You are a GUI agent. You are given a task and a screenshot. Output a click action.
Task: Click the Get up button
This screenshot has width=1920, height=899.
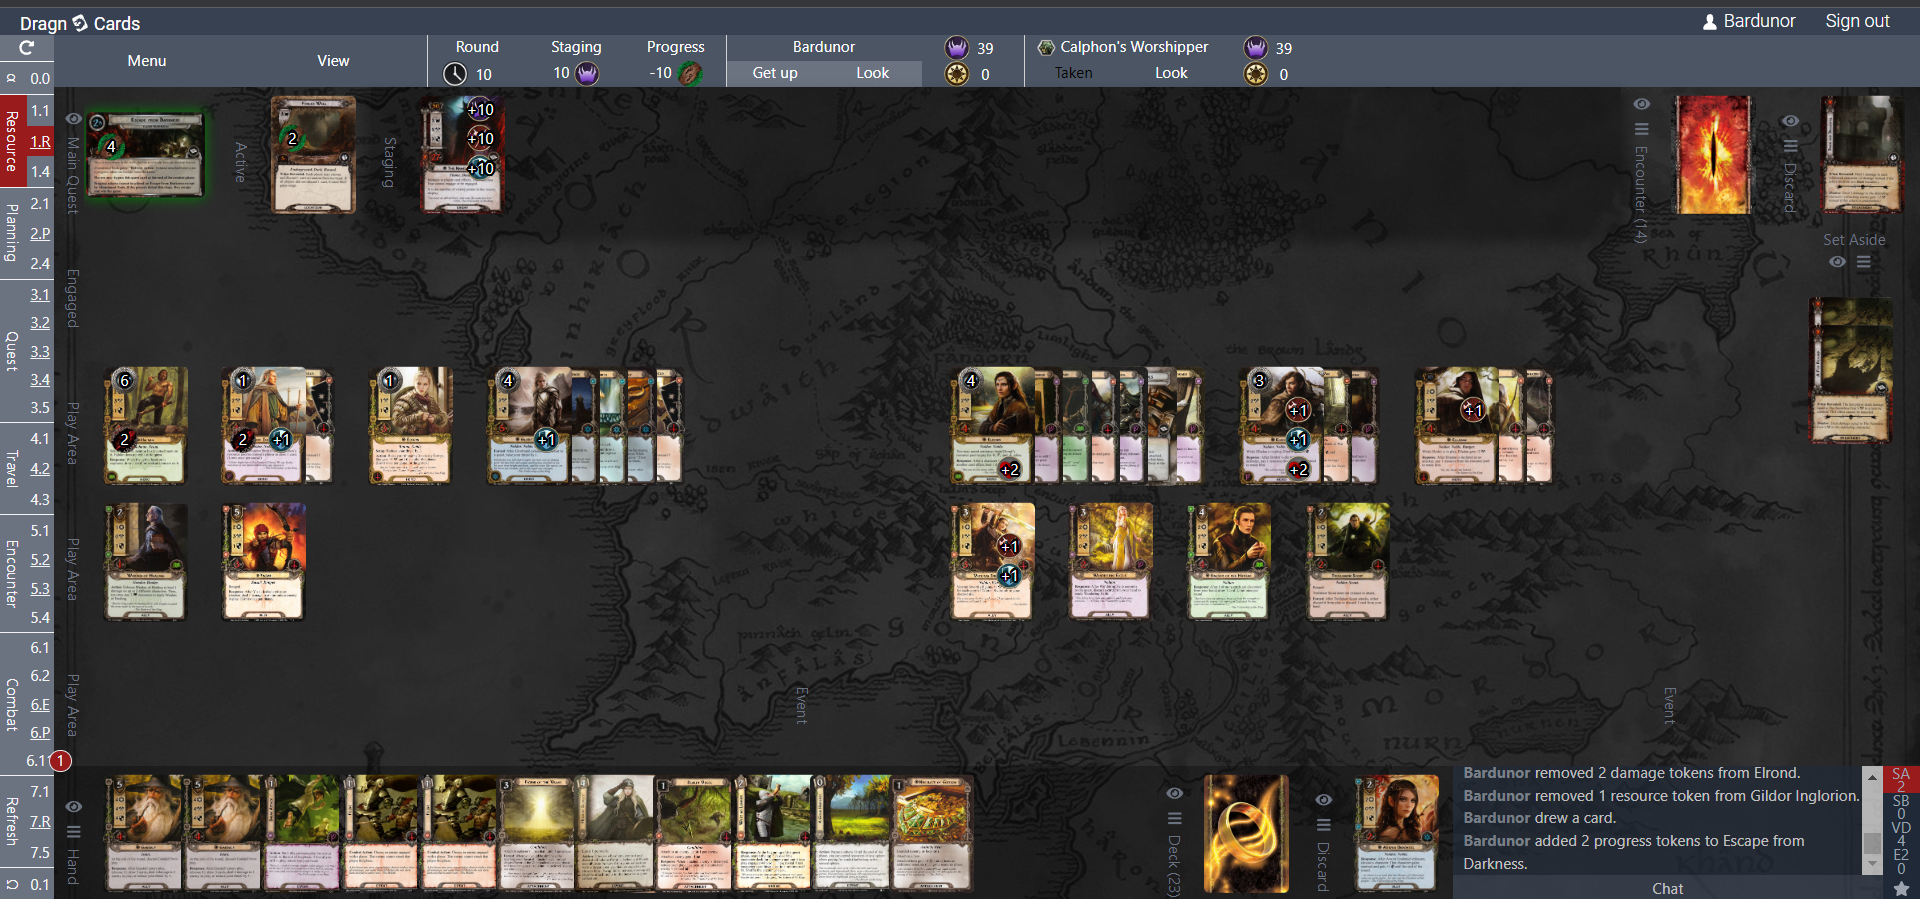(775, 73)
